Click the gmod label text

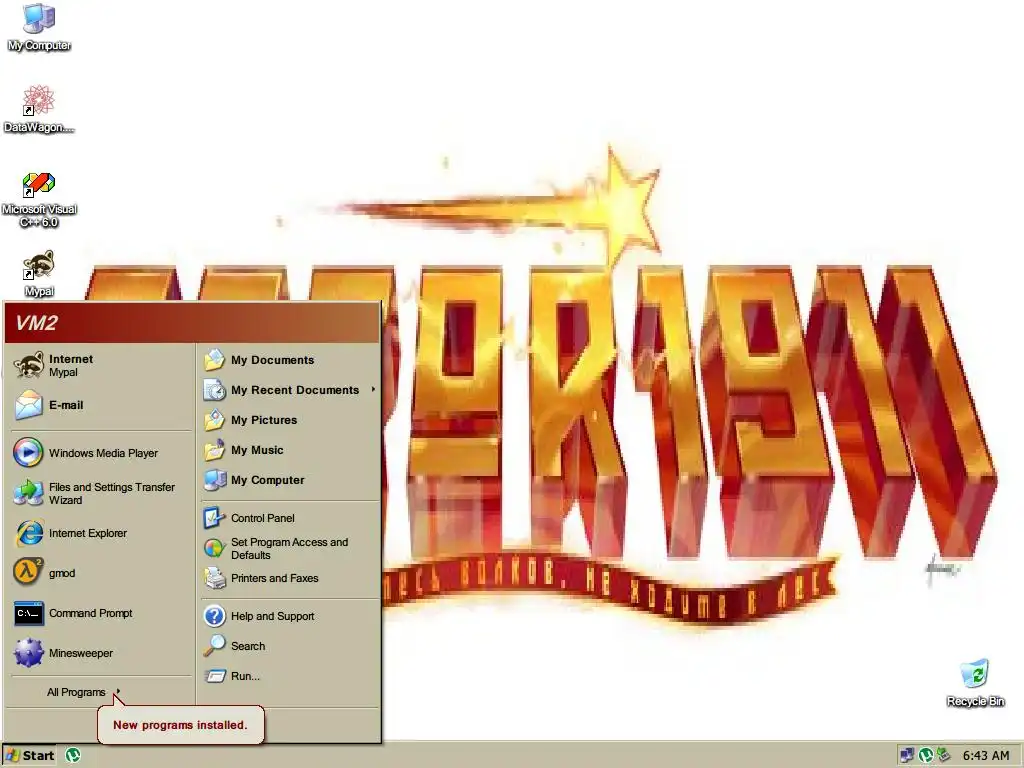point(62,573)
